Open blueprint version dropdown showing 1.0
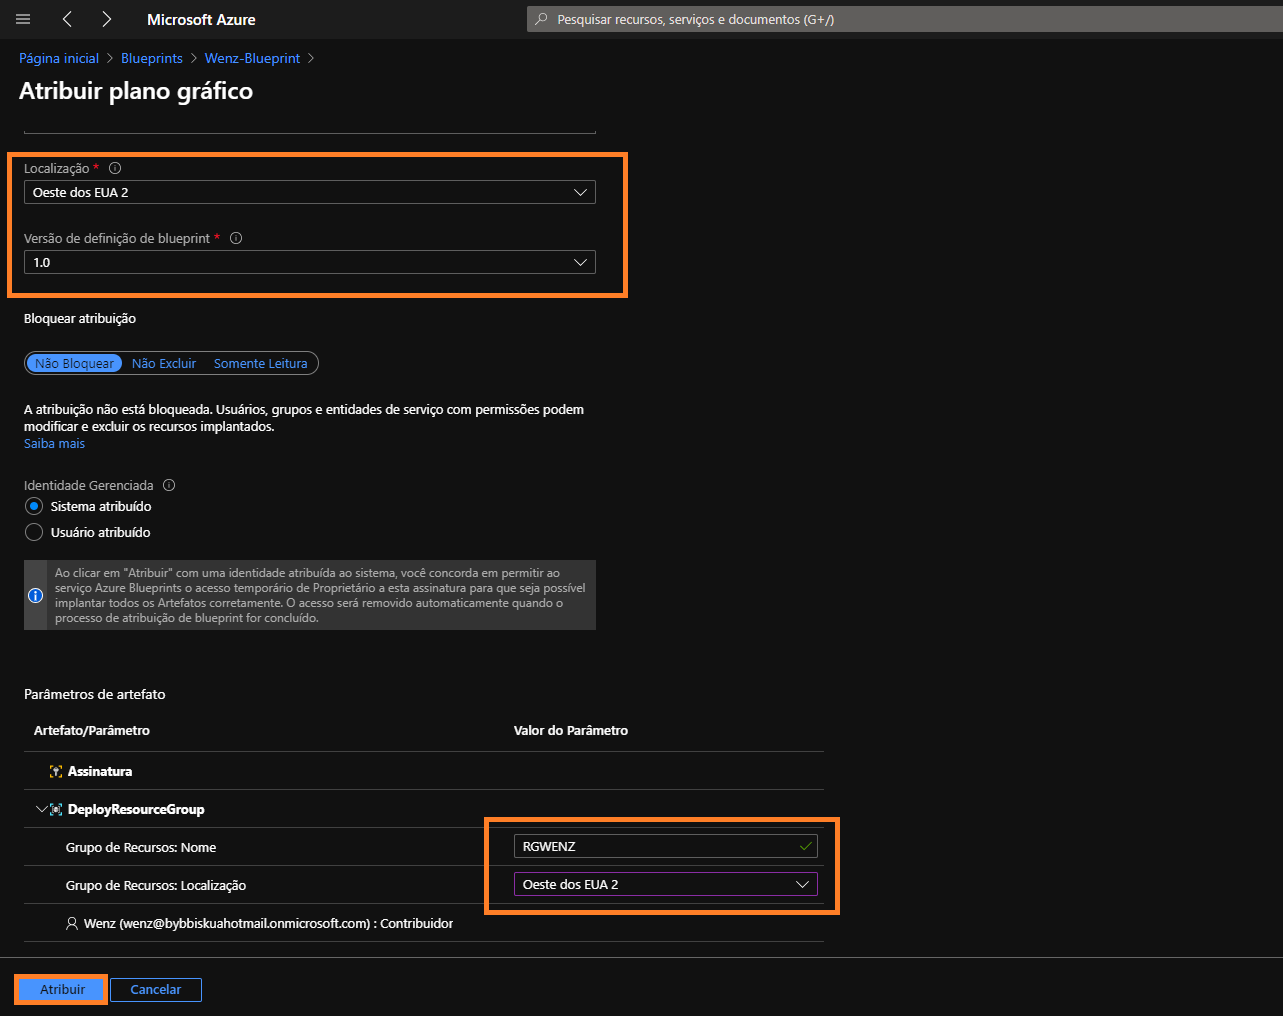The height and width of the screenshot is (1016, 1283). pyautogui.click(x=310, y=262)
